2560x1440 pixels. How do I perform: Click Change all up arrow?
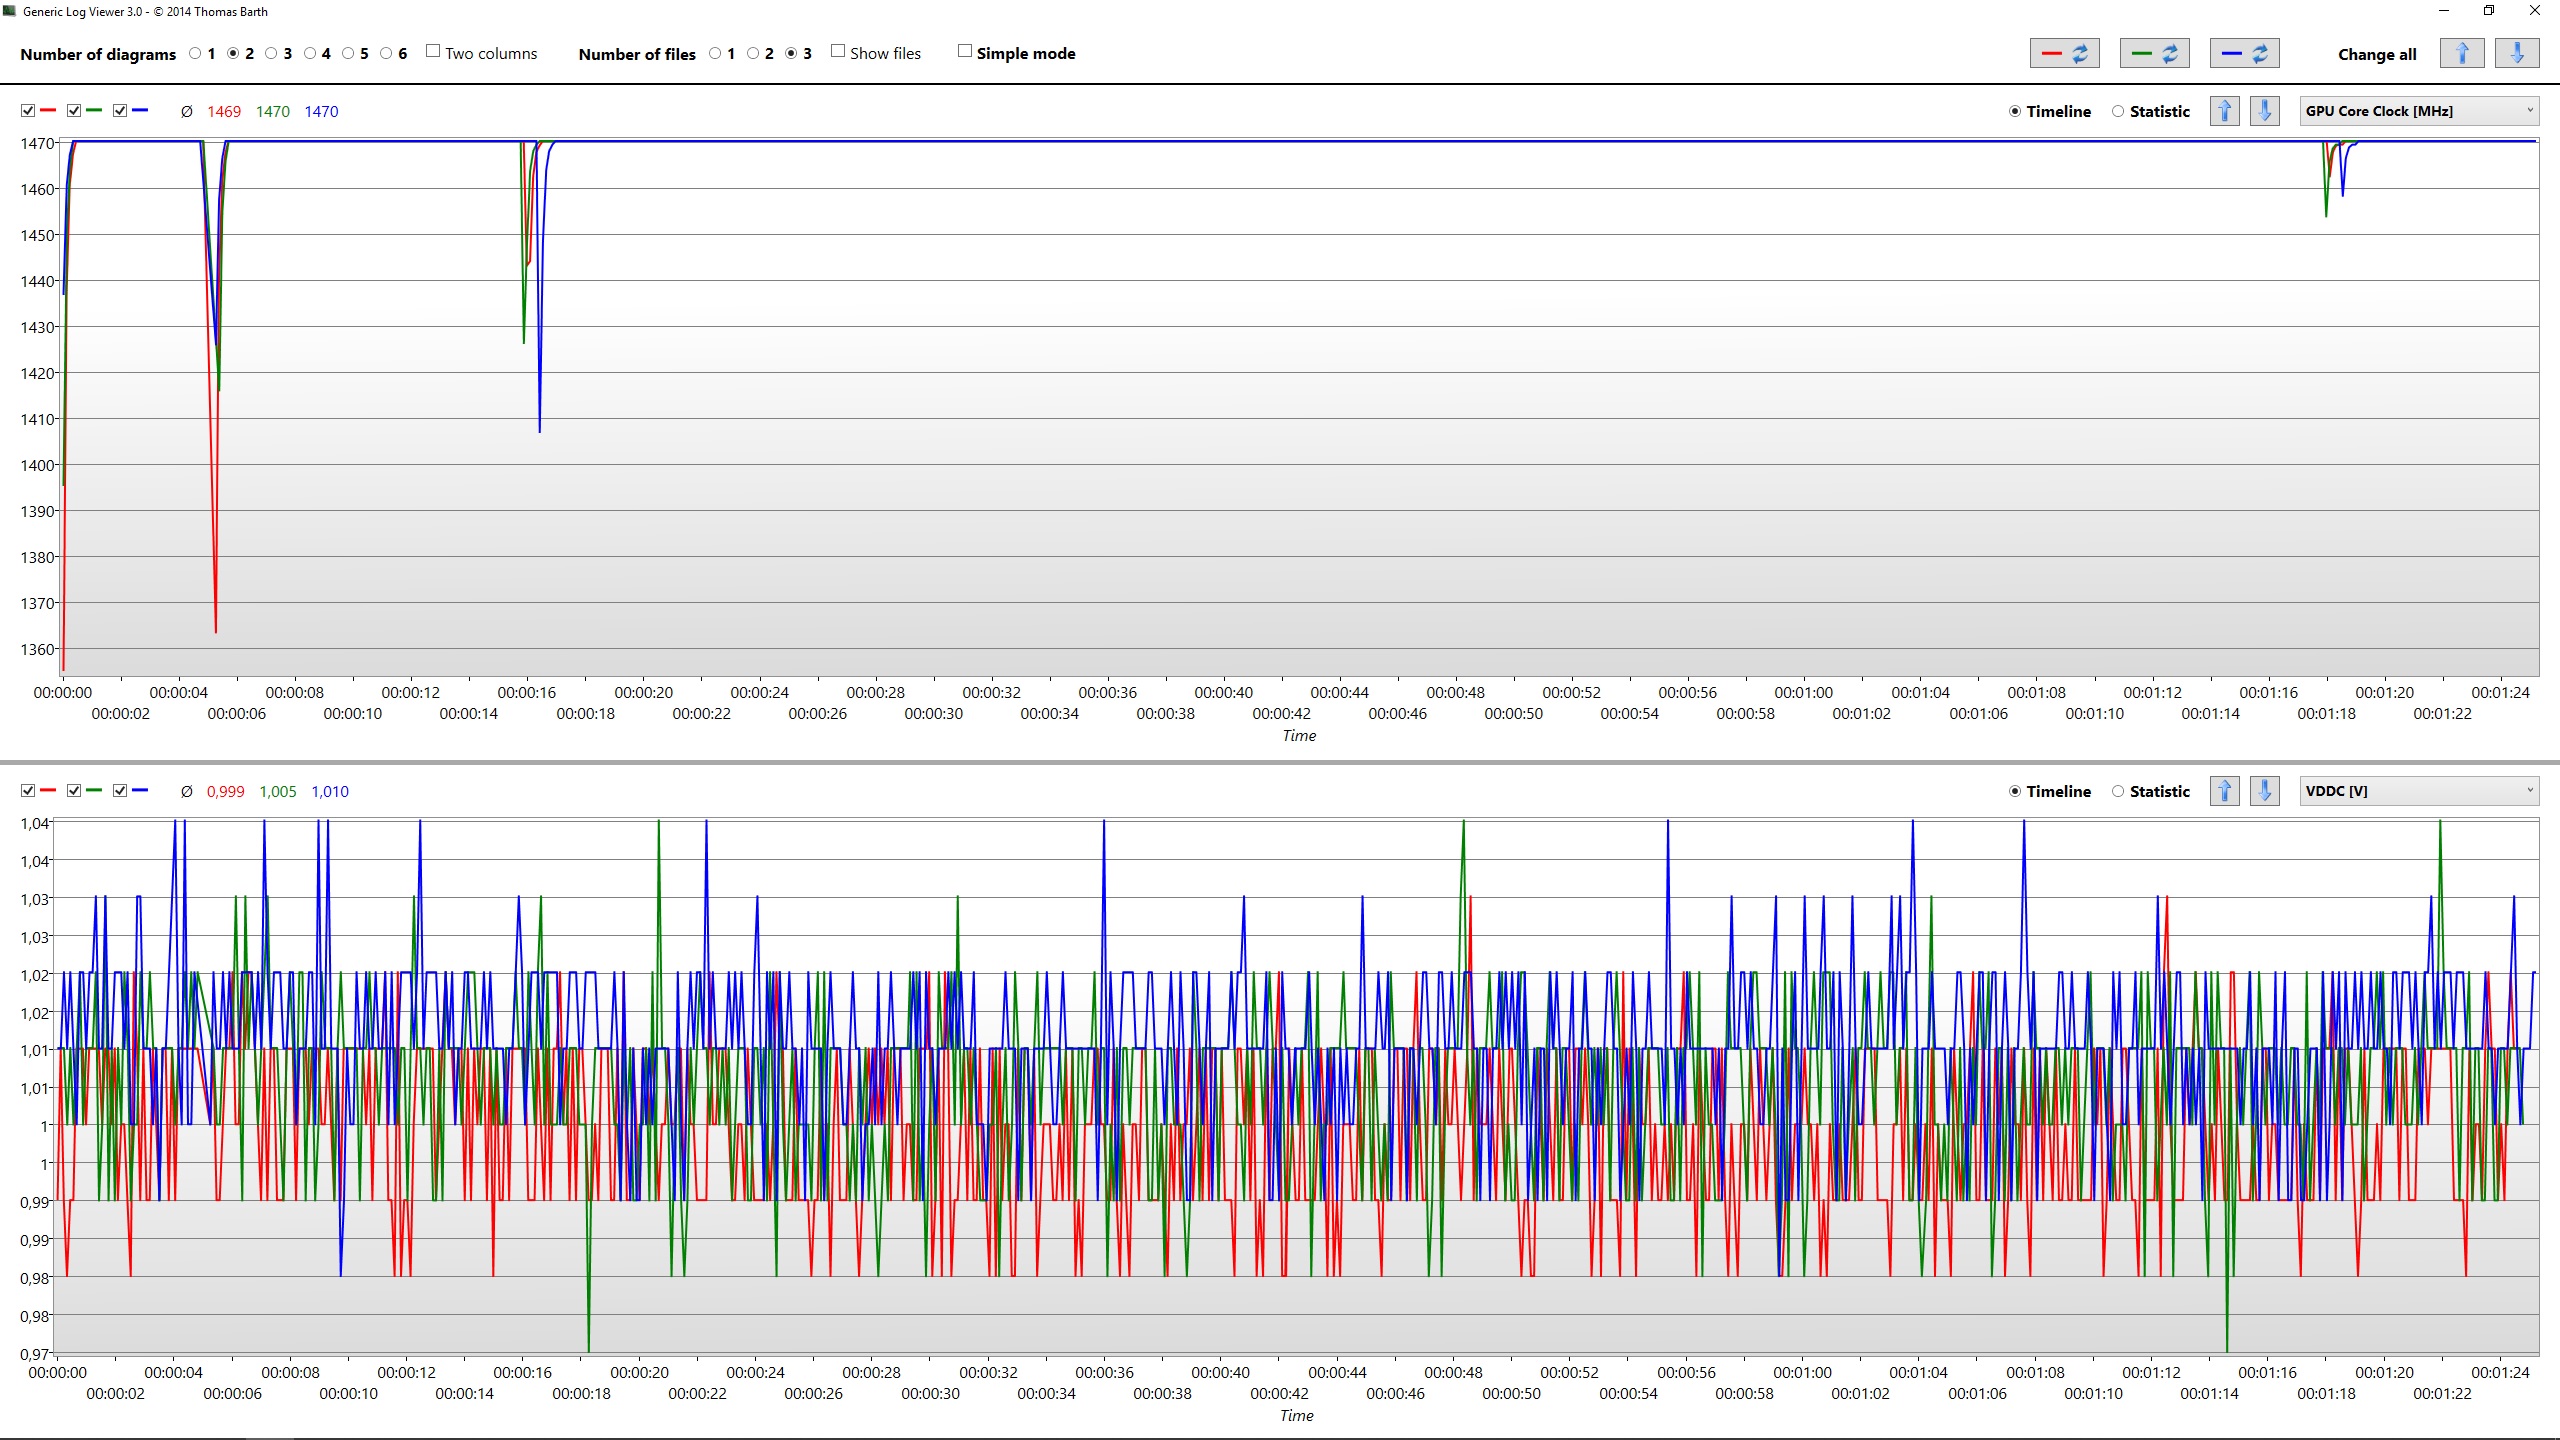click(x=2462, y=54)
